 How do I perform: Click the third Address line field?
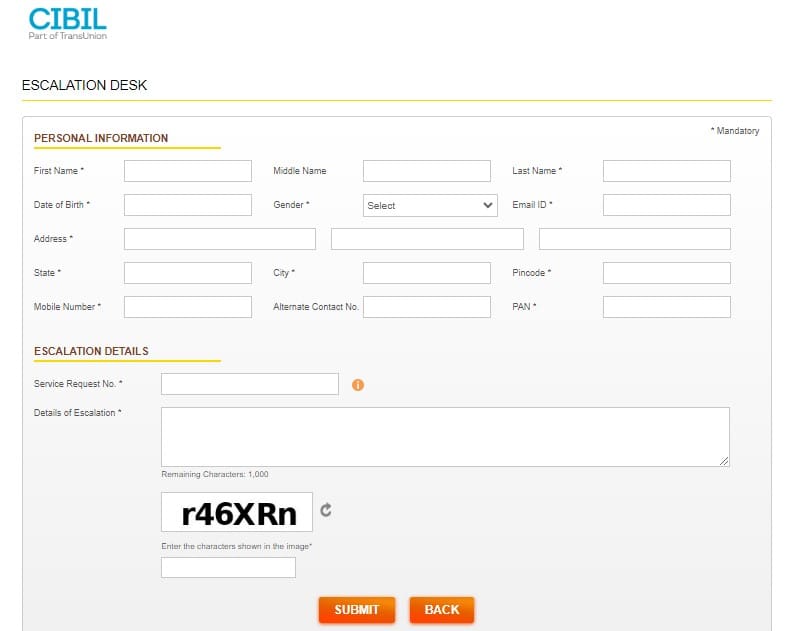pos(635,239)
